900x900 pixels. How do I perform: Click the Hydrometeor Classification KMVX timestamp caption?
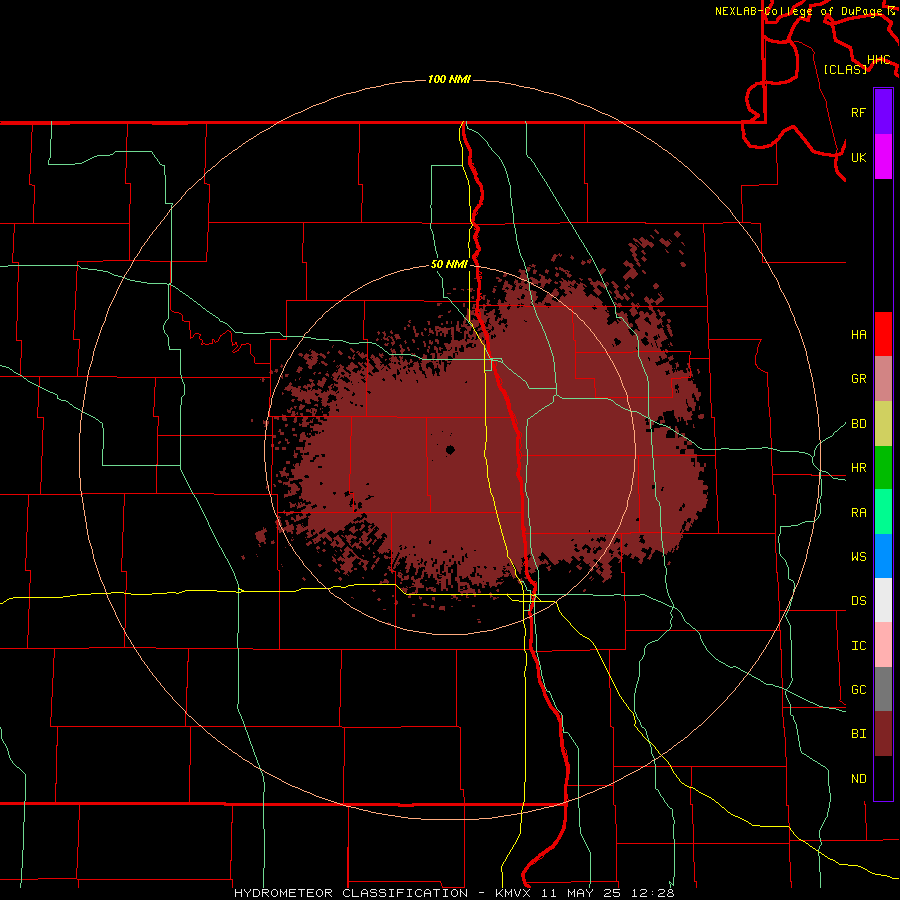(x=454, y=893)
